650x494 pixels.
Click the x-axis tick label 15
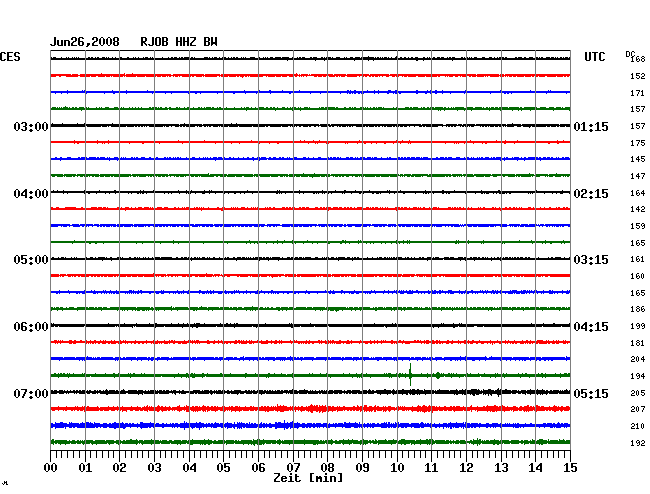pyautogui.click(x=570, y=468)
